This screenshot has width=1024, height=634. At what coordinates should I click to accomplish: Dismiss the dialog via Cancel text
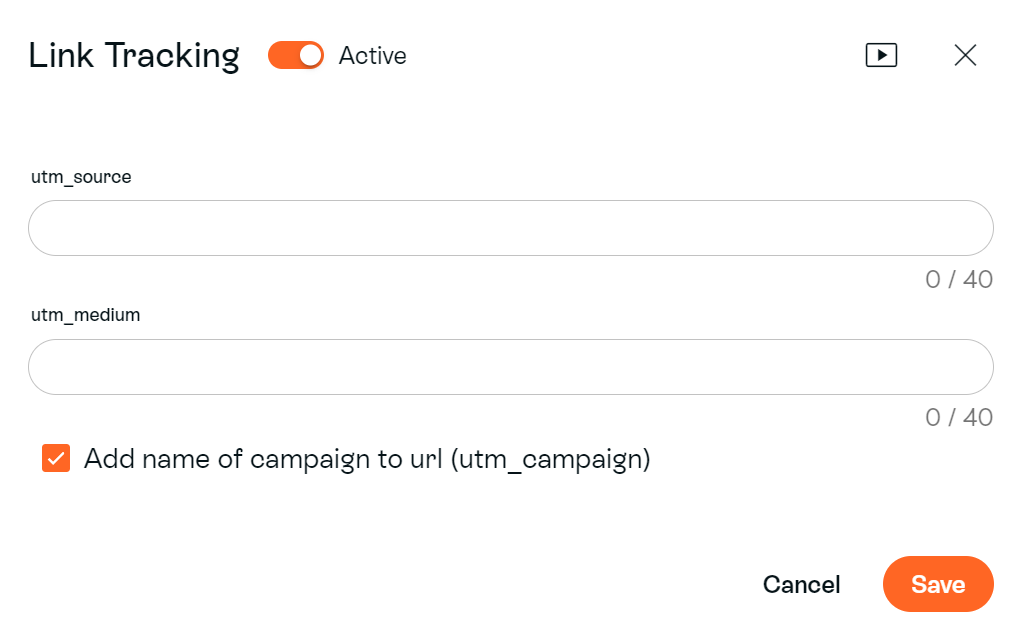pyautogui.click(x=801, y=584)
